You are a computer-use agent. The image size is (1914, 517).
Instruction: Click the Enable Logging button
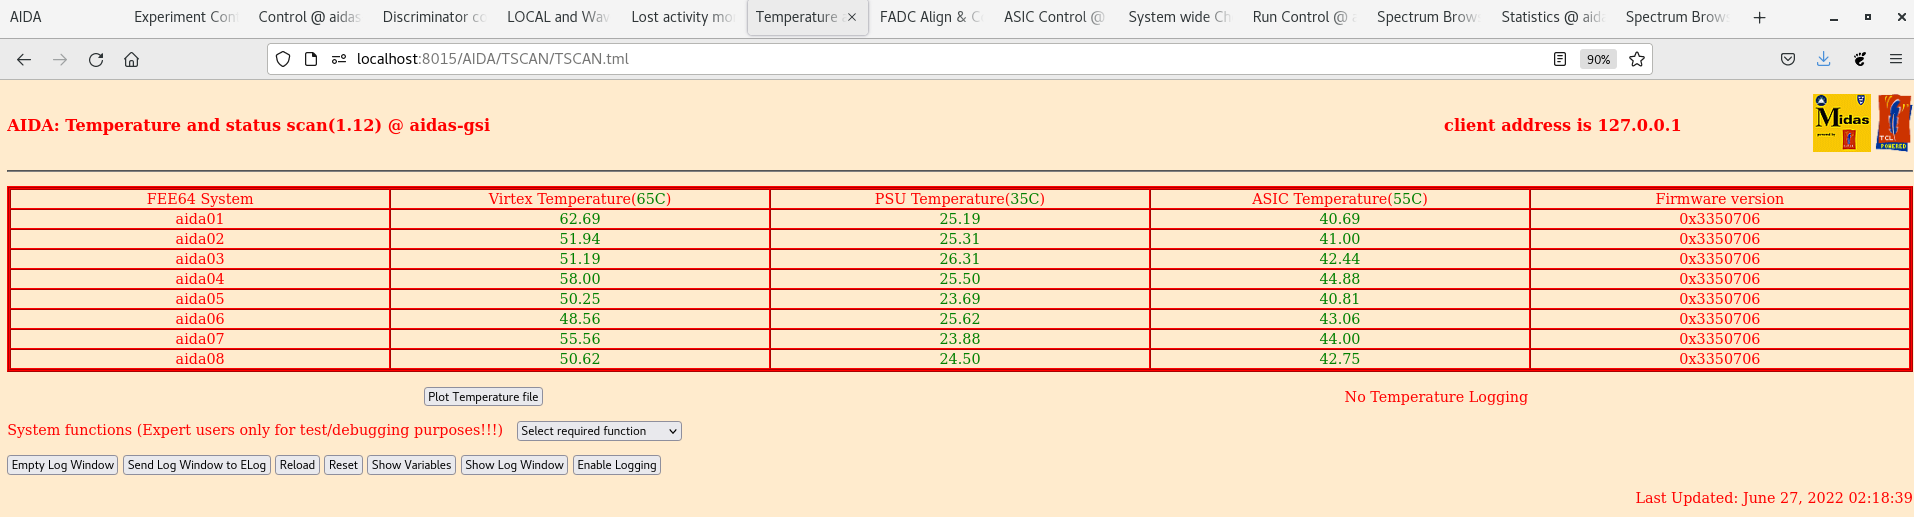617,465
